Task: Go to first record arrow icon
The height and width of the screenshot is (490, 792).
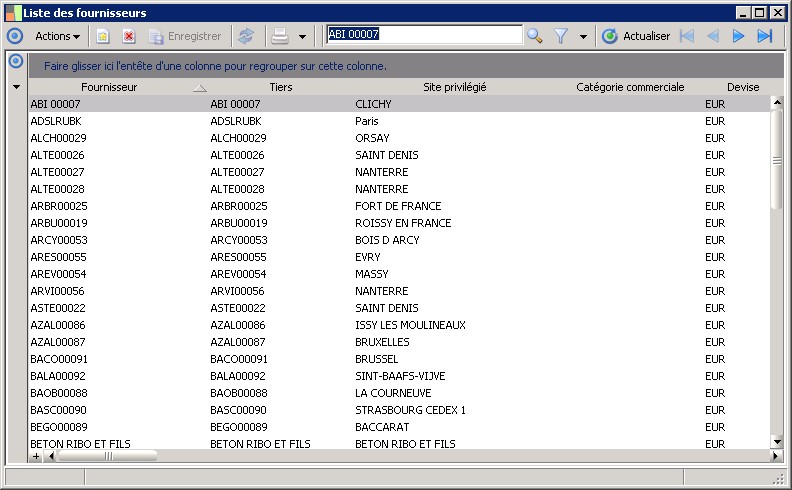Action: point(687,36)
